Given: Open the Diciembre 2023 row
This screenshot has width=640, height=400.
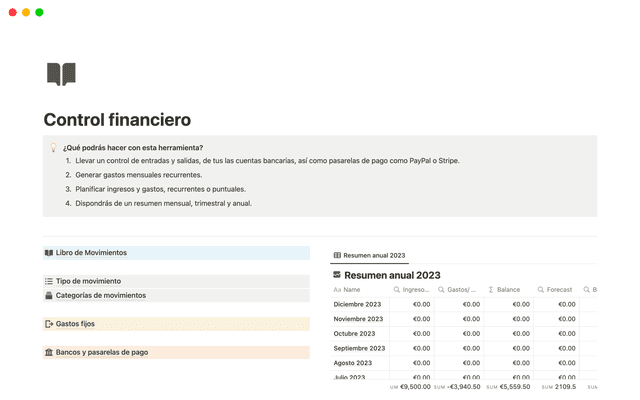Looking at the screenshot, I should (357, 304).
